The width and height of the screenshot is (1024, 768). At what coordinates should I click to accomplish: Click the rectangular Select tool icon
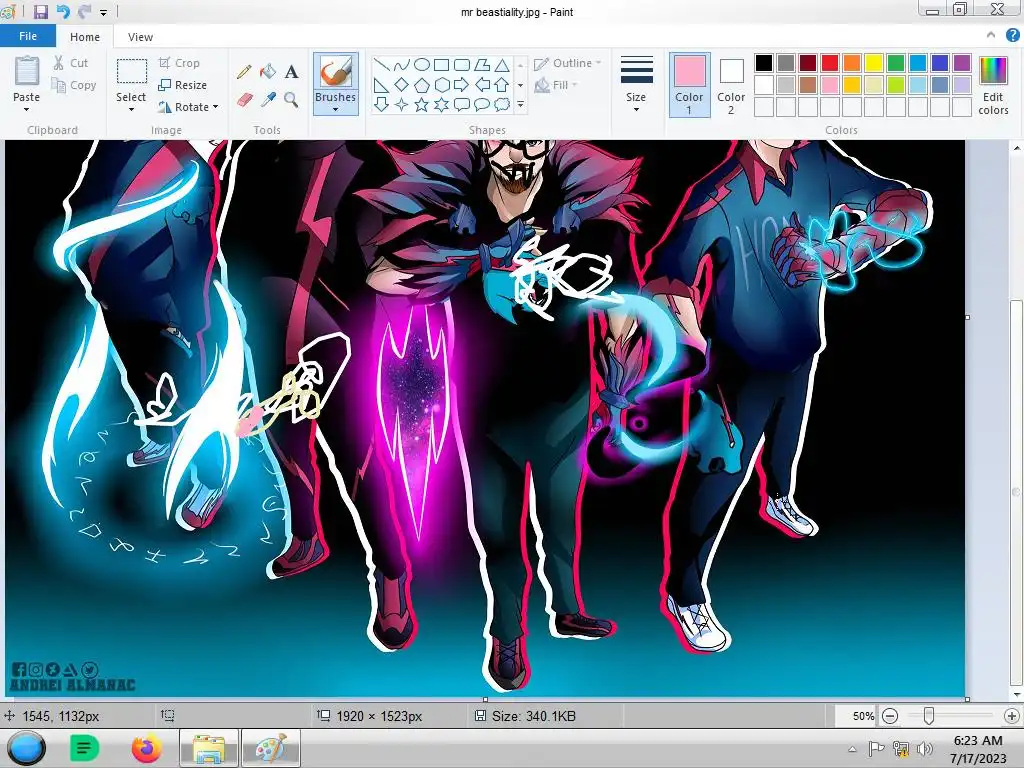[131, 71]
